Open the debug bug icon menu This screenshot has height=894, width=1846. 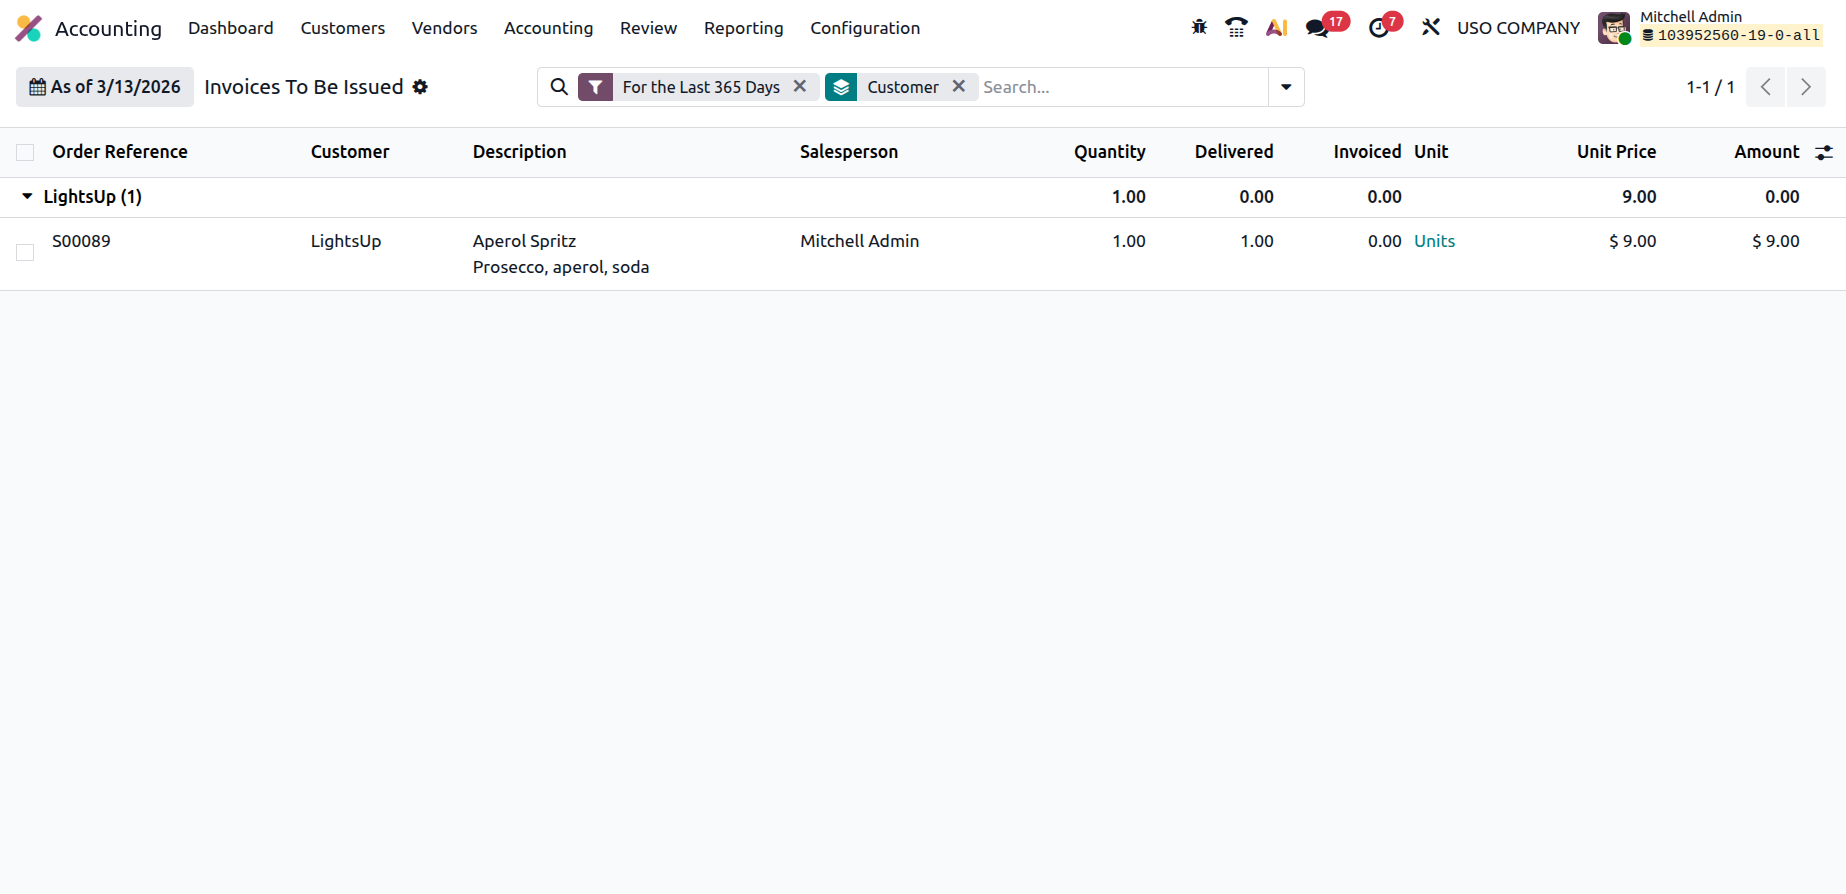pyautogui.click(x=1199, y=27)
